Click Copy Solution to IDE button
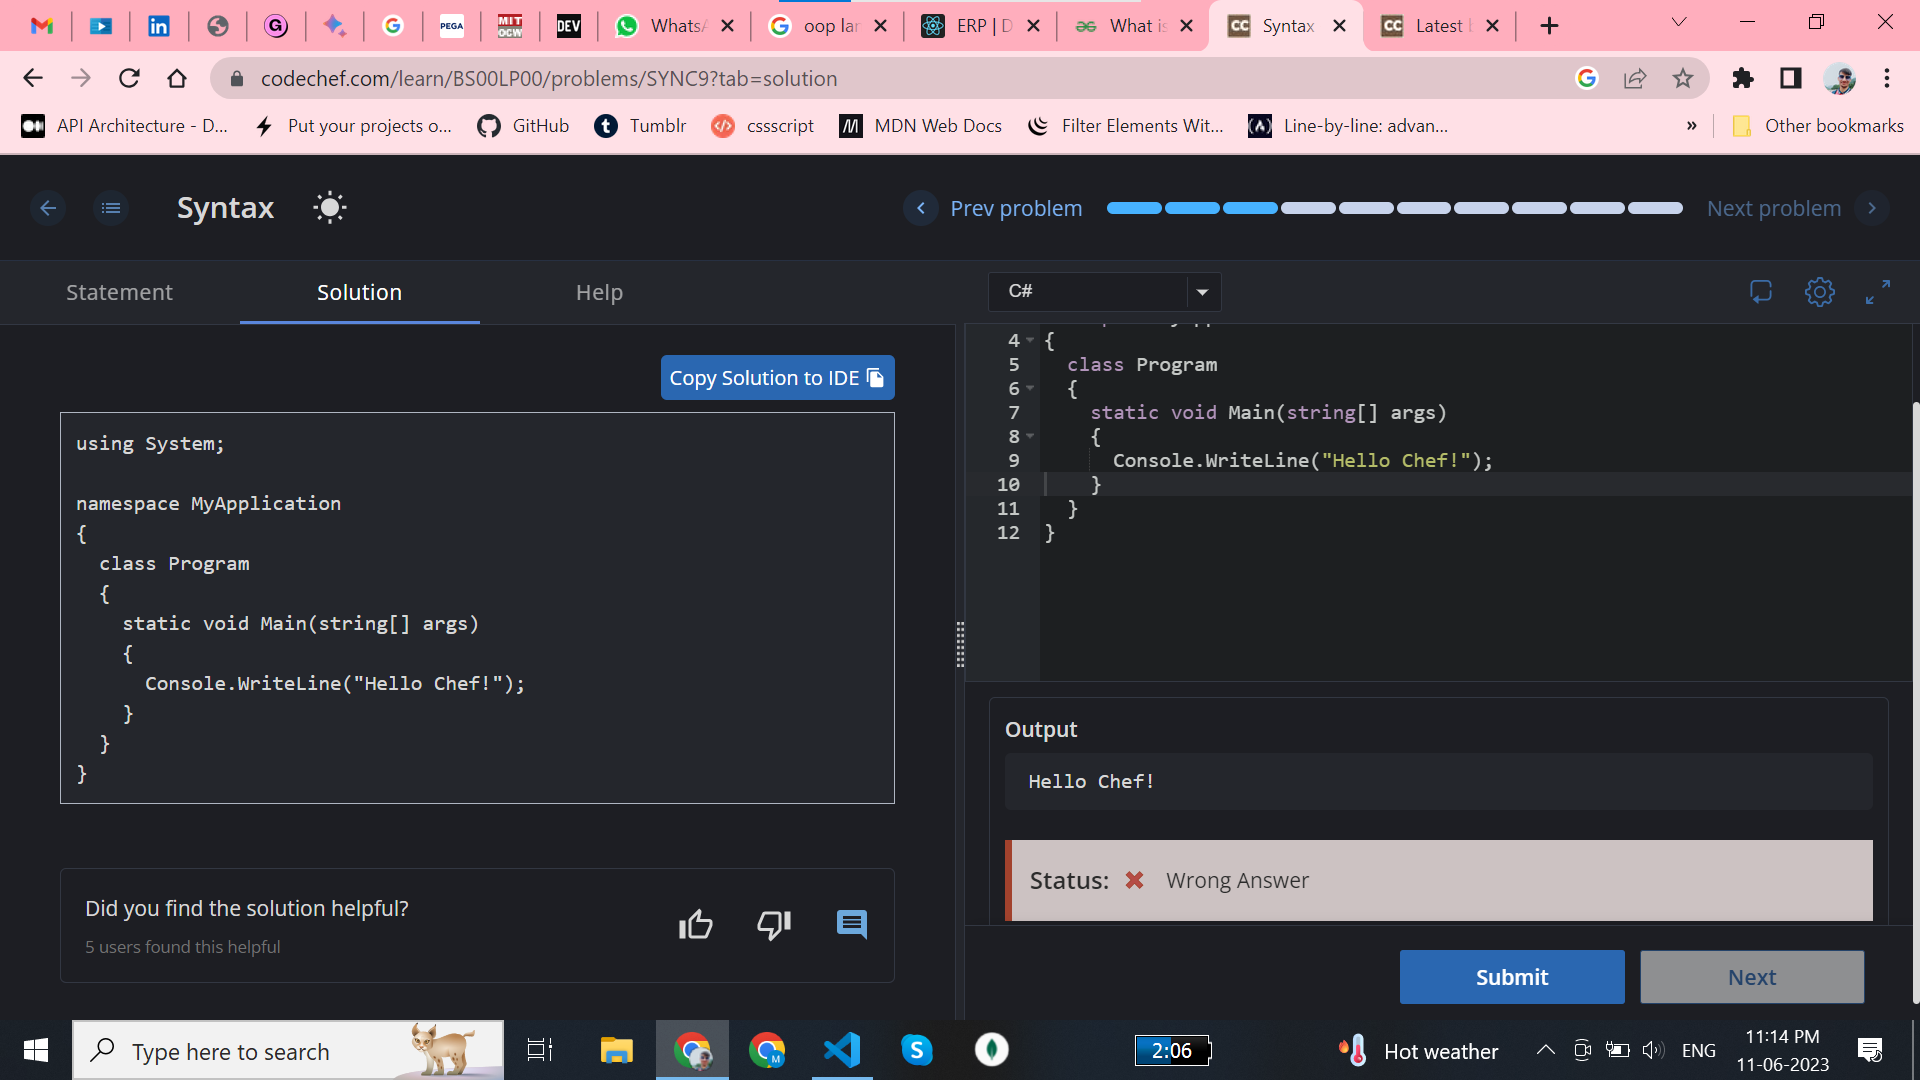Viewport: 1920px width, 1080px height. click(777, 378)
